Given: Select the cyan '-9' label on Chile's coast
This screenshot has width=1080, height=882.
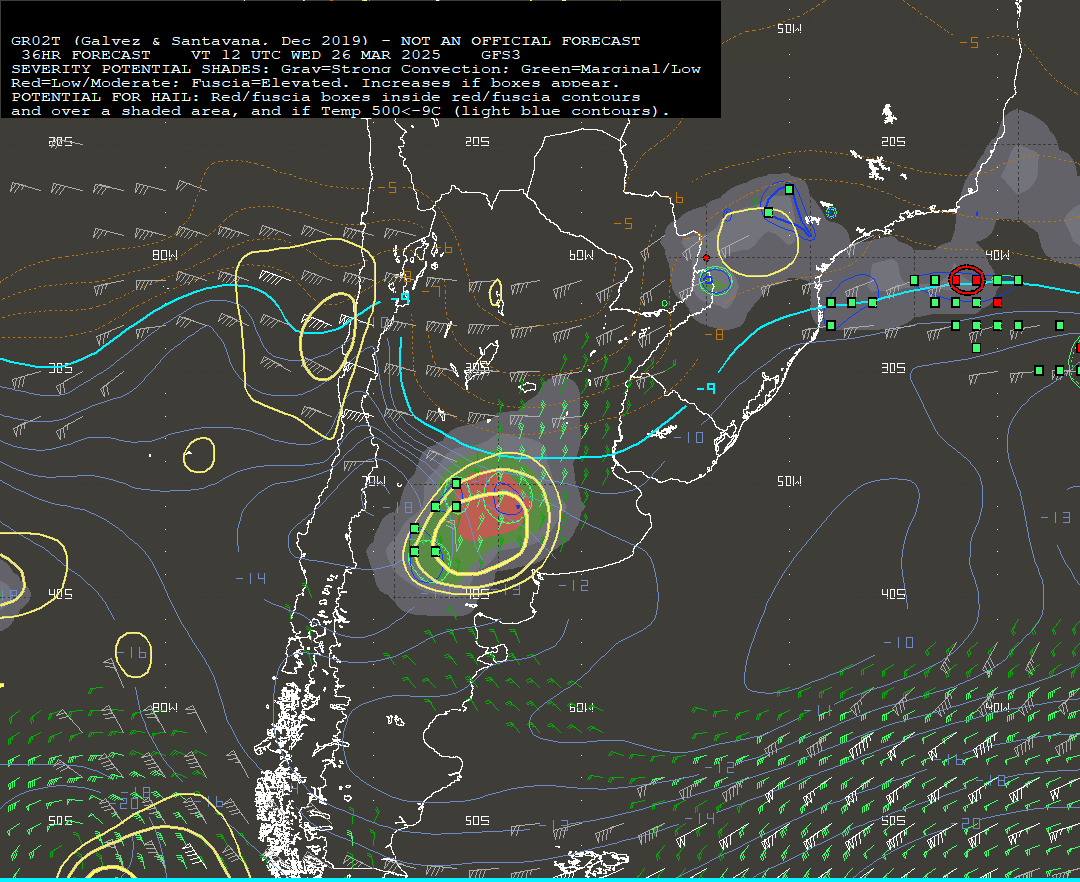Looking at the screenshot, I should point(400,297).
